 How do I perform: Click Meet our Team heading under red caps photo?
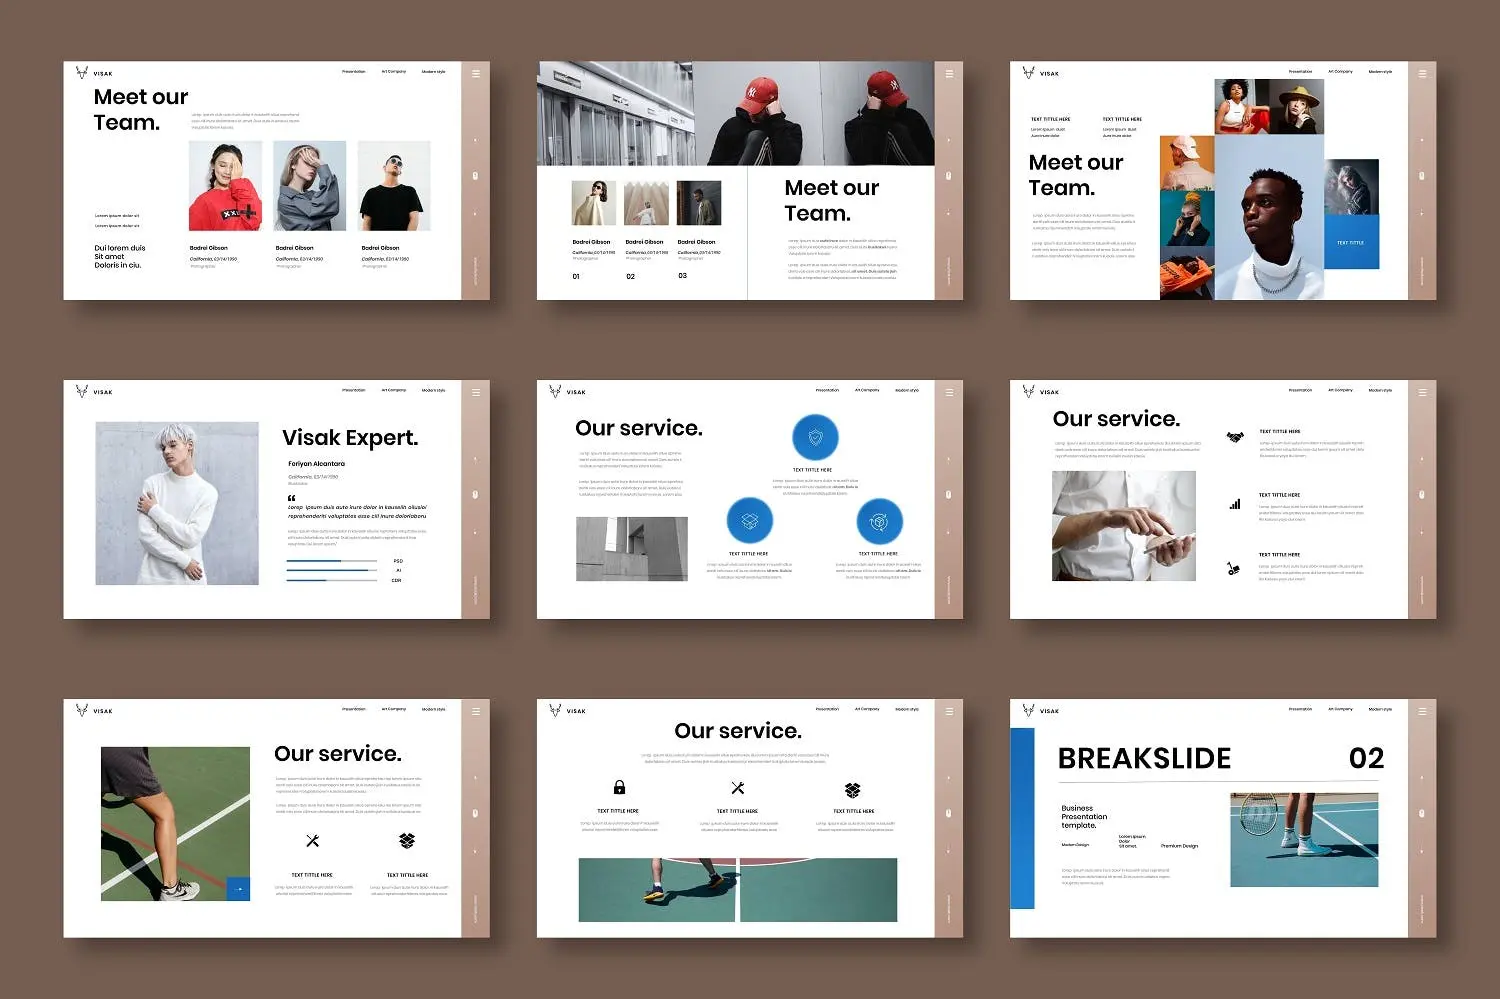click(x=832, y=200)
